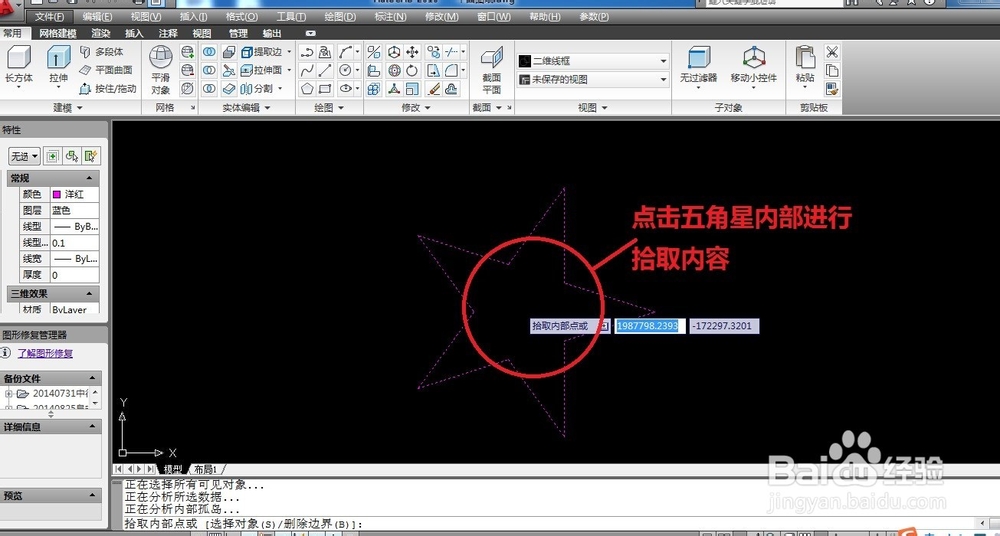
Task: Open the 未保存的视图 view dropdown
Action: tap(592, 80)
